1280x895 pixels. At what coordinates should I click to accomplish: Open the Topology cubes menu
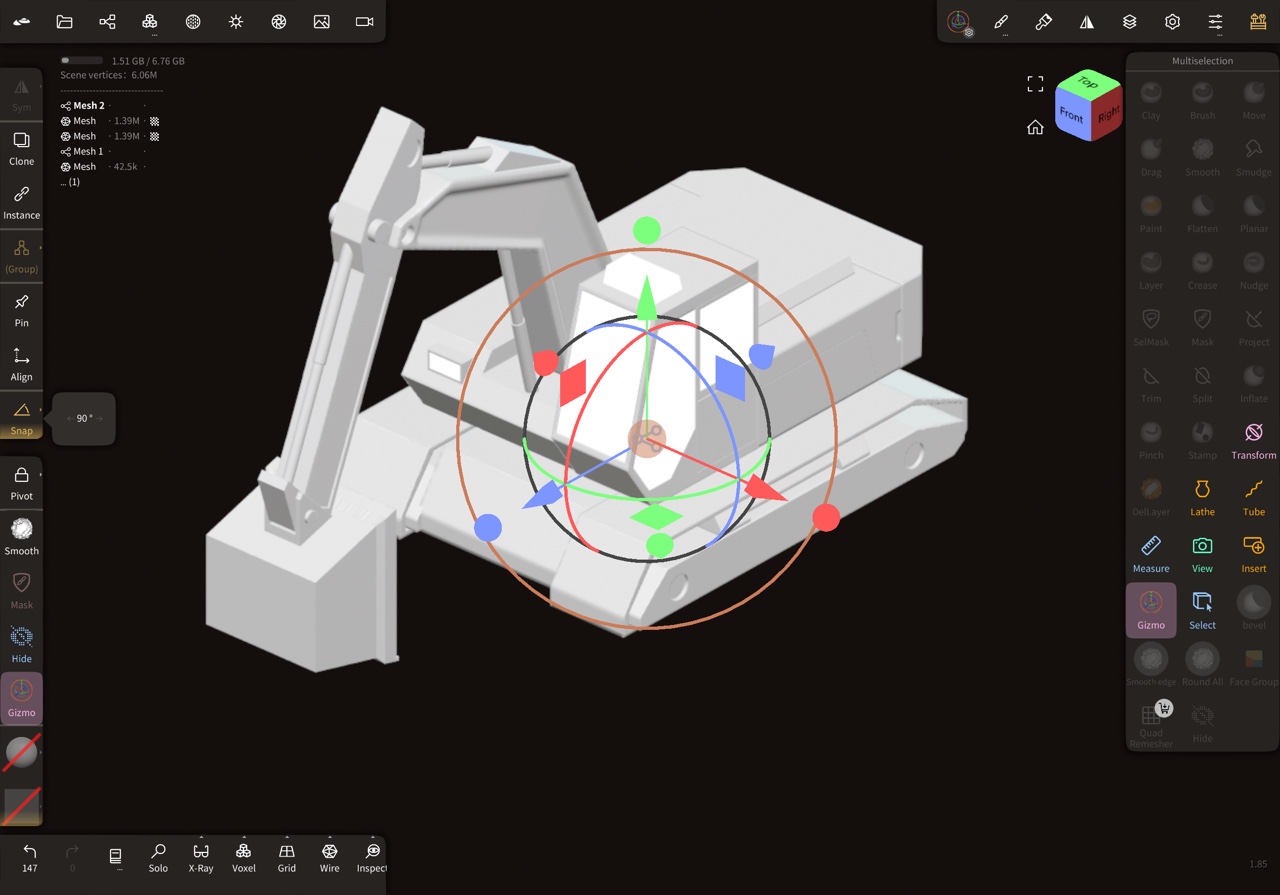tap(150, 21)
